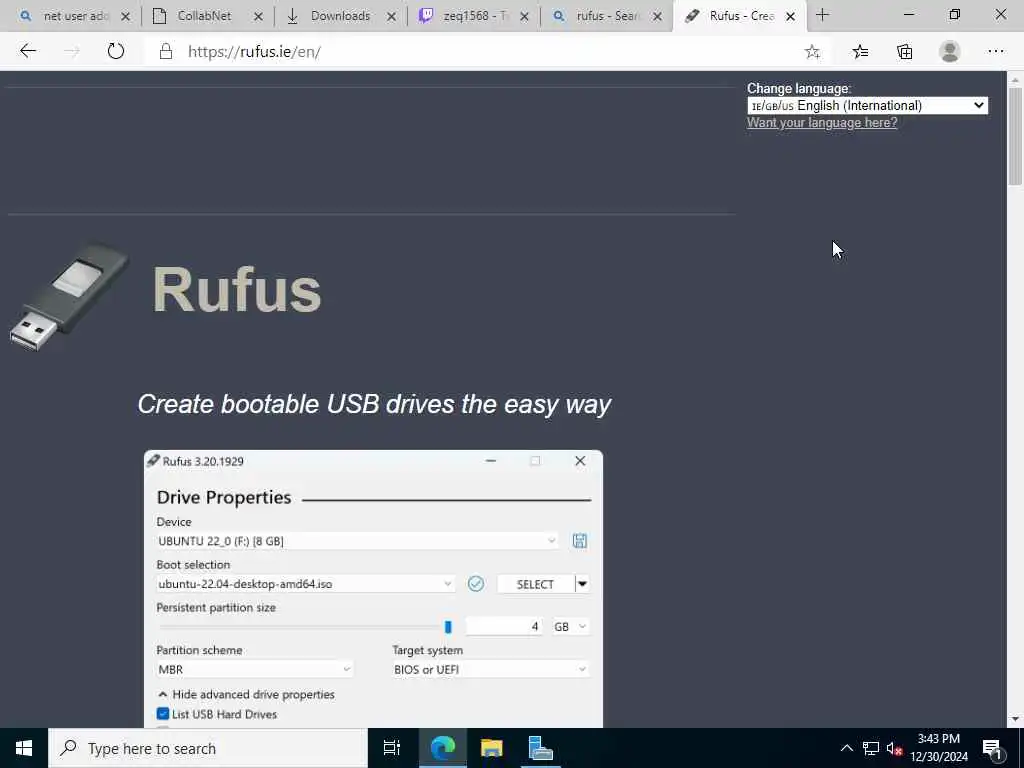Viewport: 1024px width, 768px height.
Task: Open File Explorer from the taskbar
Action: 491,748
